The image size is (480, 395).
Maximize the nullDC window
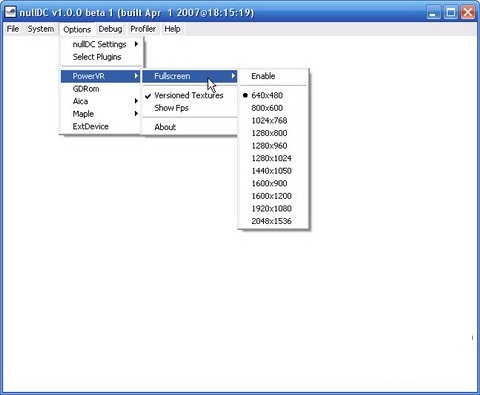(x=451, y=13)
